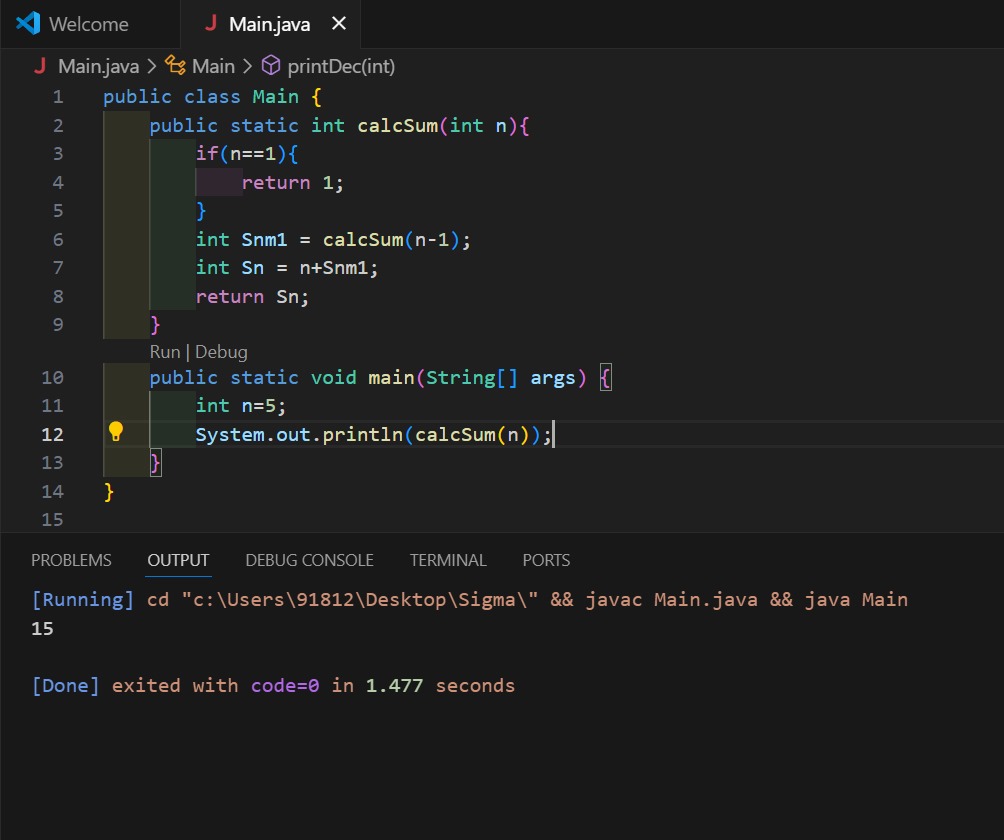Switch to the Welcome tab
This screenshot has width=1004, height=840.
coord(90,24)
